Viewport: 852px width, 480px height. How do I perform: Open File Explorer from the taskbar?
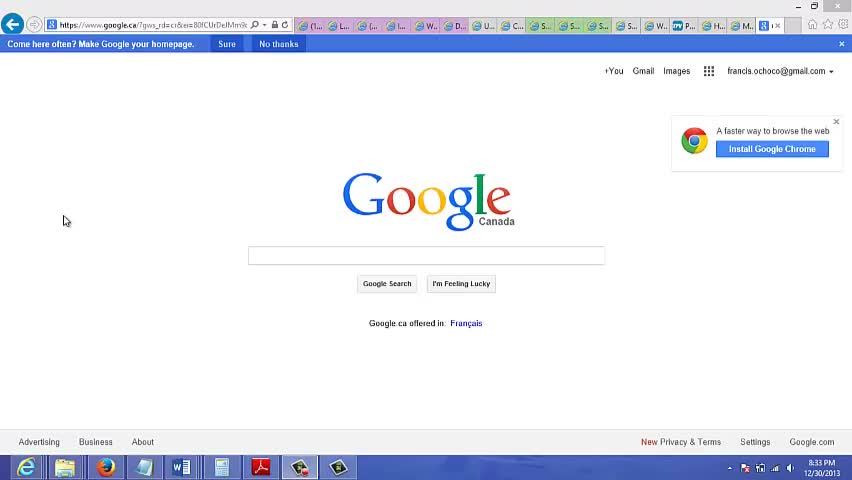[x=65, y=467]
